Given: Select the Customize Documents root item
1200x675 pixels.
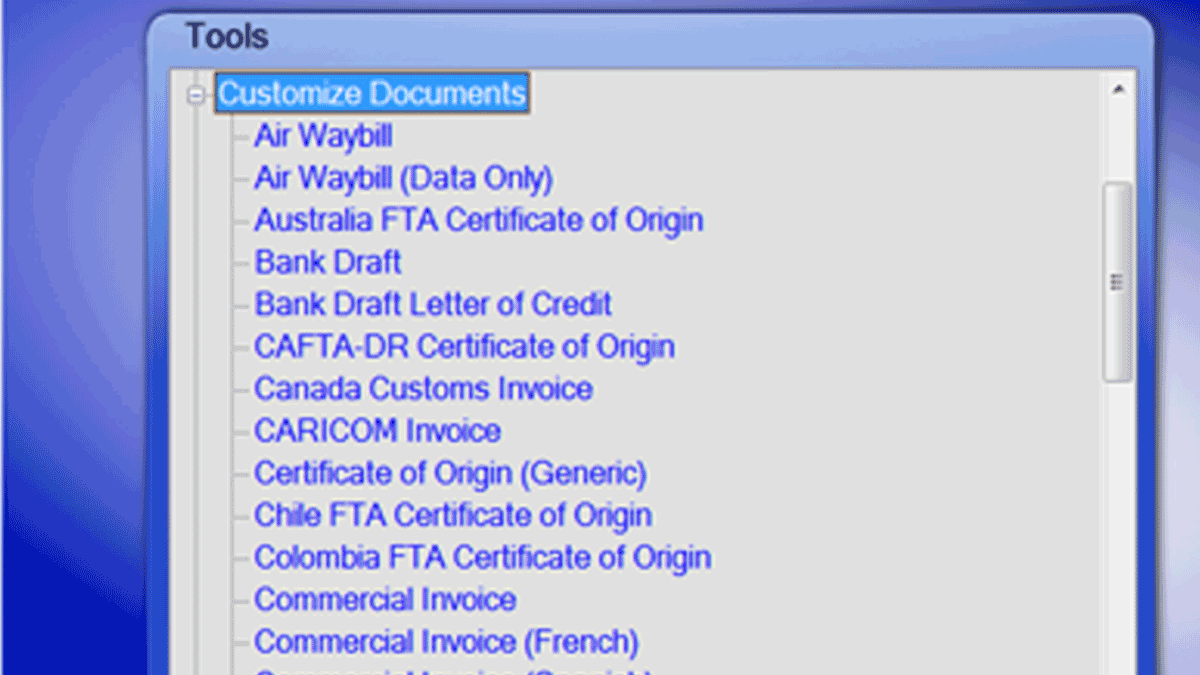Looking at the screenshot, I should point(372,93).
